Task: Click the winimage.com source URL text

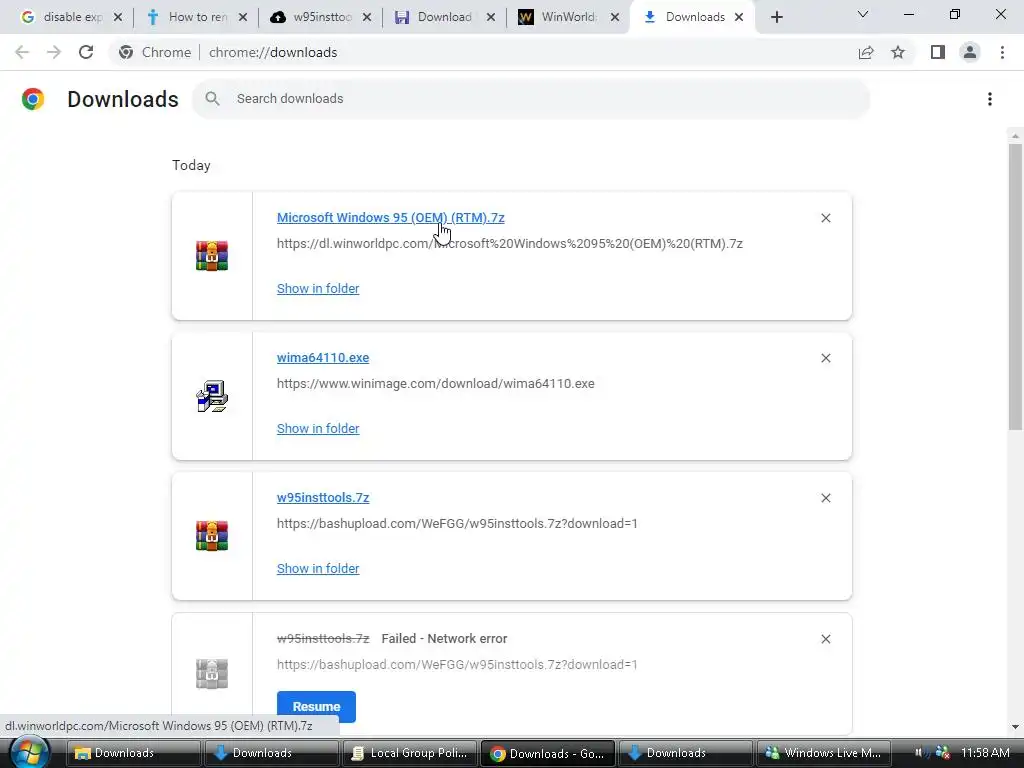Action: click(x=436, y=383)
